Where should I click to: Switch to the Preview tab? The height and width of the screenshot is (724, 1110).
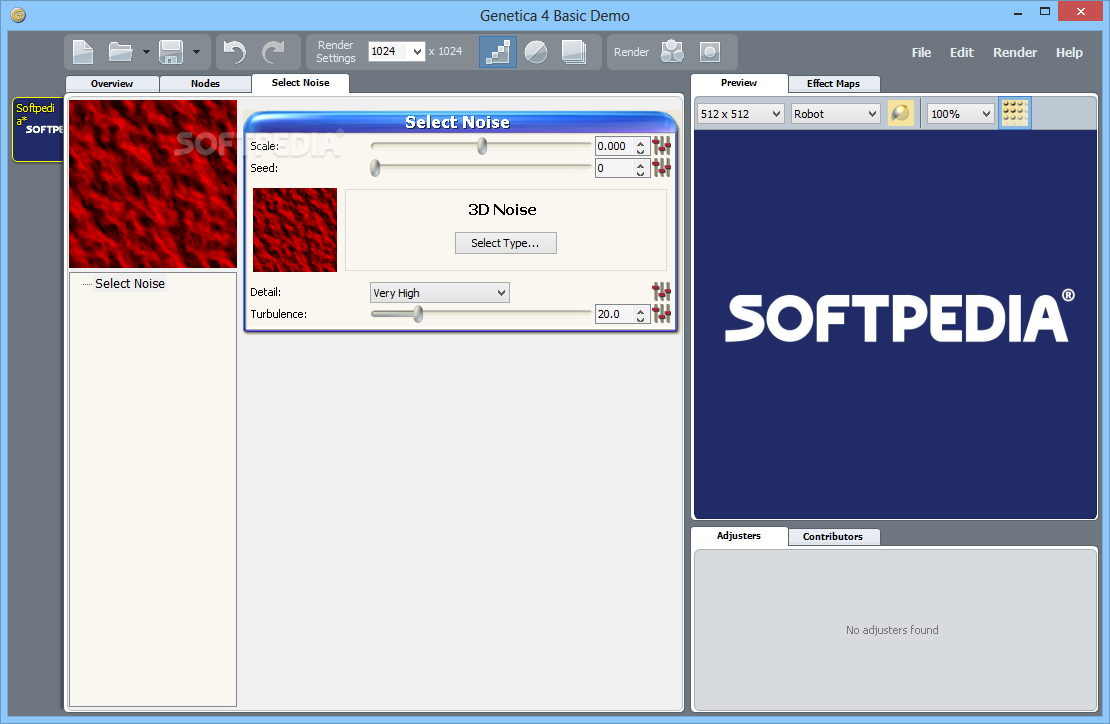pos(739,83)
